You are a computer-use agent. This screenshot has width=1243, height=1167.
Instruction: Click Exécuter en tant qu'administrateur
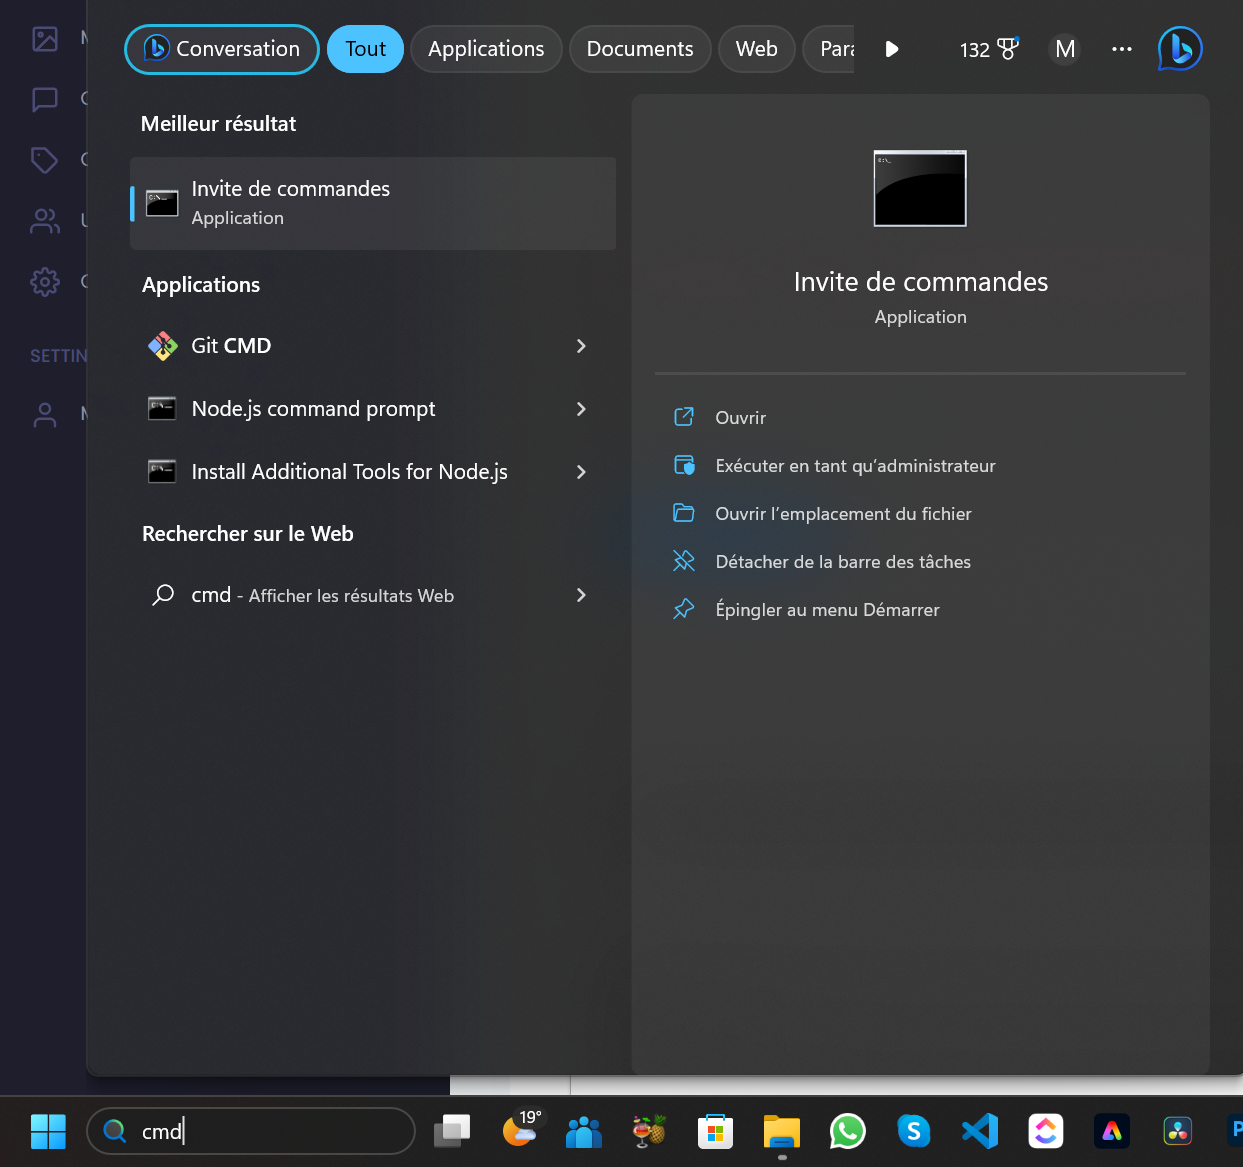click(855, 466)
